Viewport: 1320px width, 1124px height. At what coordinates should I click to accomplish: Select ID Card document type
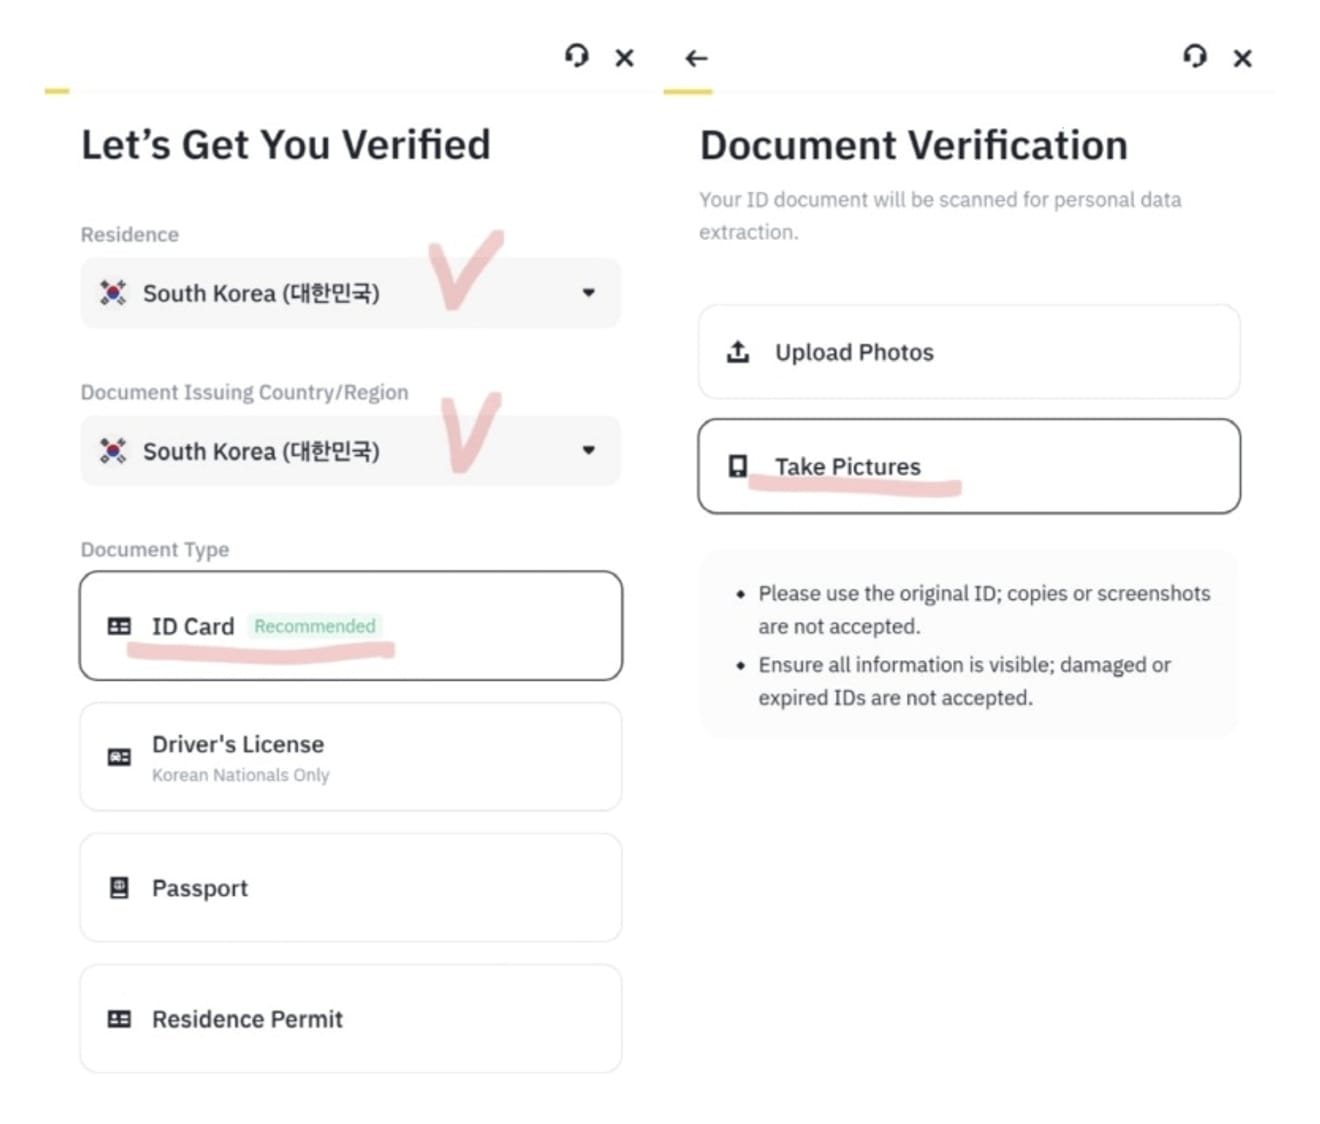351,626
